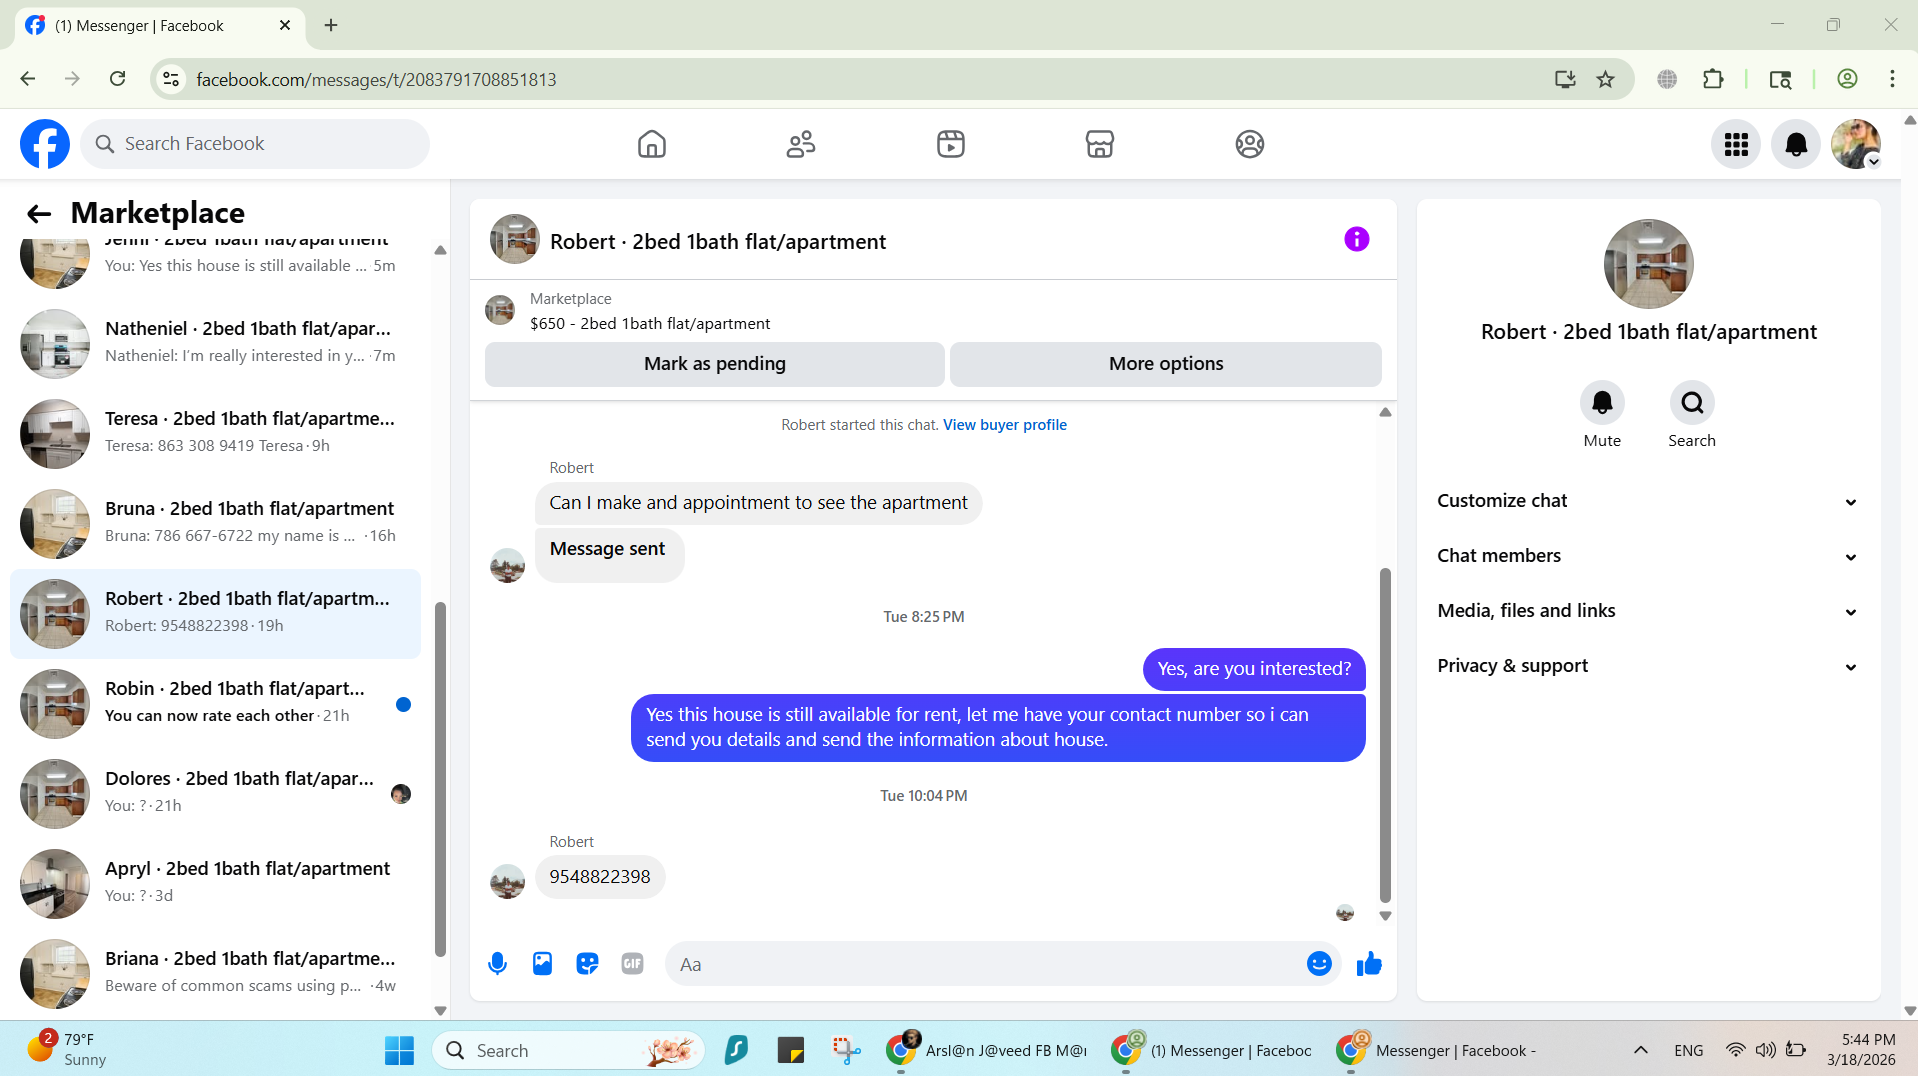Search in conversation magnifier icon

[x=1692, y=403]
